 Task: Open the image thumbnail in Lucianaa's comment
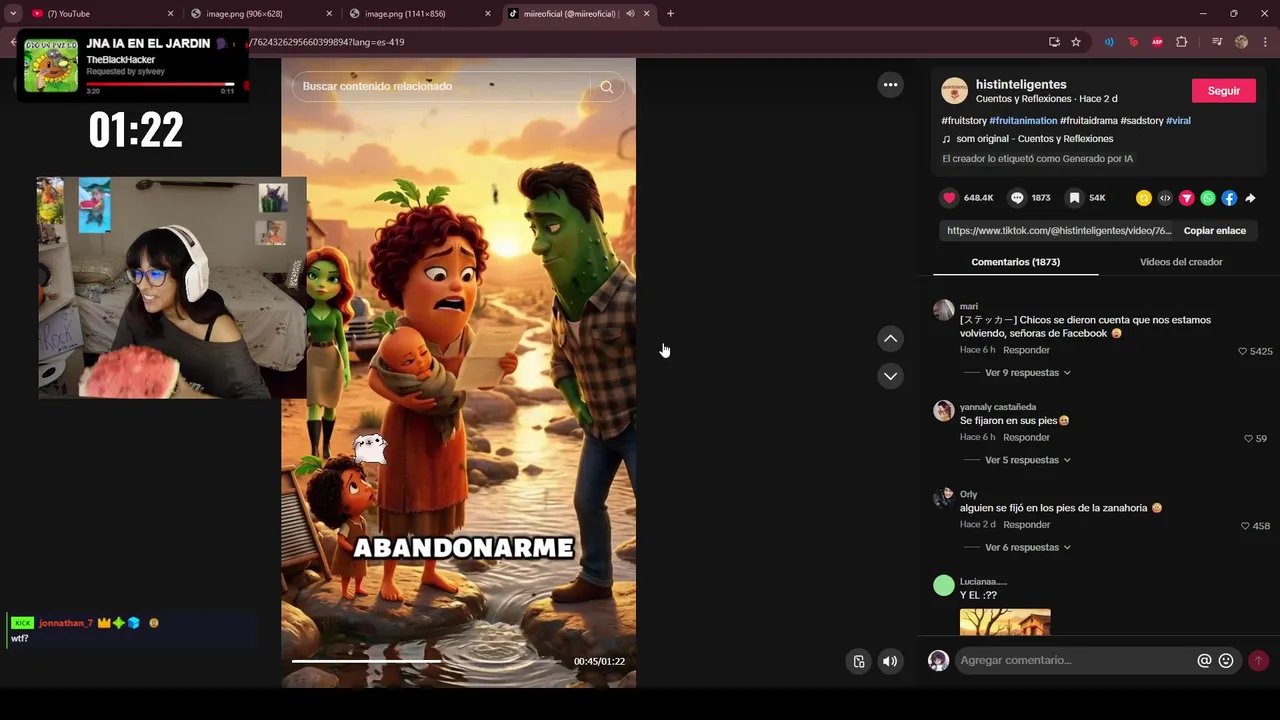[x=1005, y=622]
